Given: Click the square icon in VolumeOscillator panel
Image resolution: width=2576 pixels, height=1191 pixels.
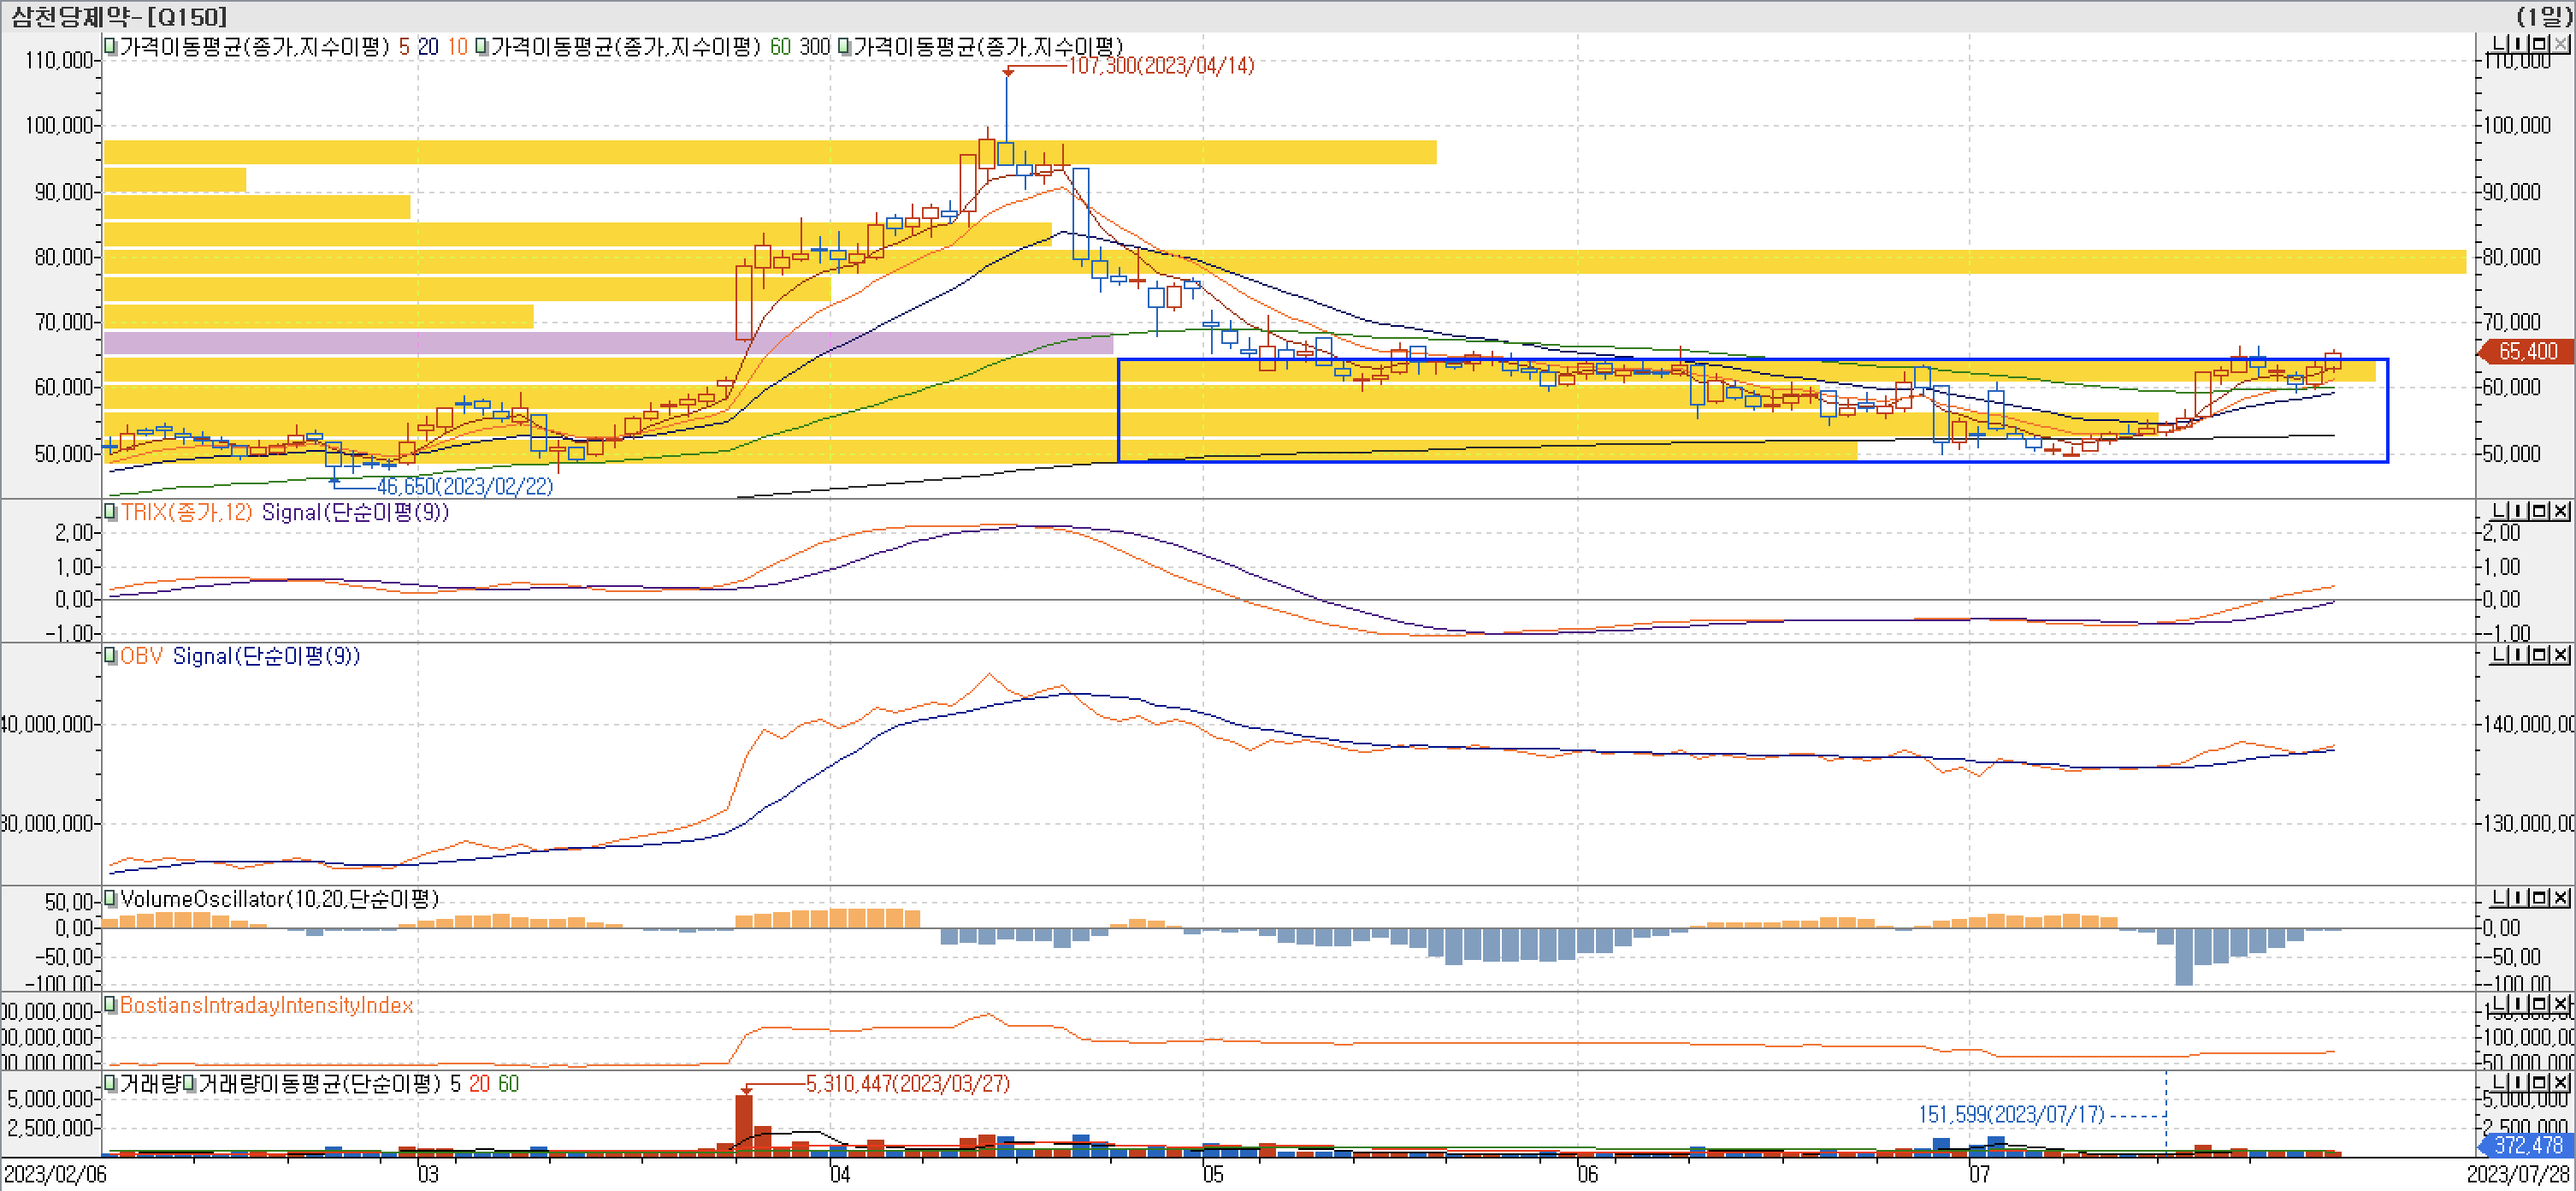Looking at the screenshot, I should point(2540,898).
